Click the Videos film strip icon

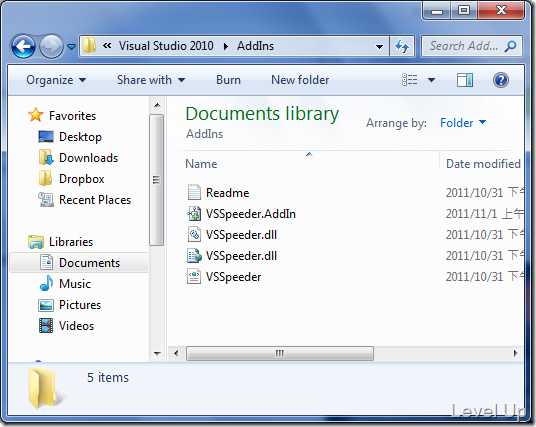[x=46, y=326]
